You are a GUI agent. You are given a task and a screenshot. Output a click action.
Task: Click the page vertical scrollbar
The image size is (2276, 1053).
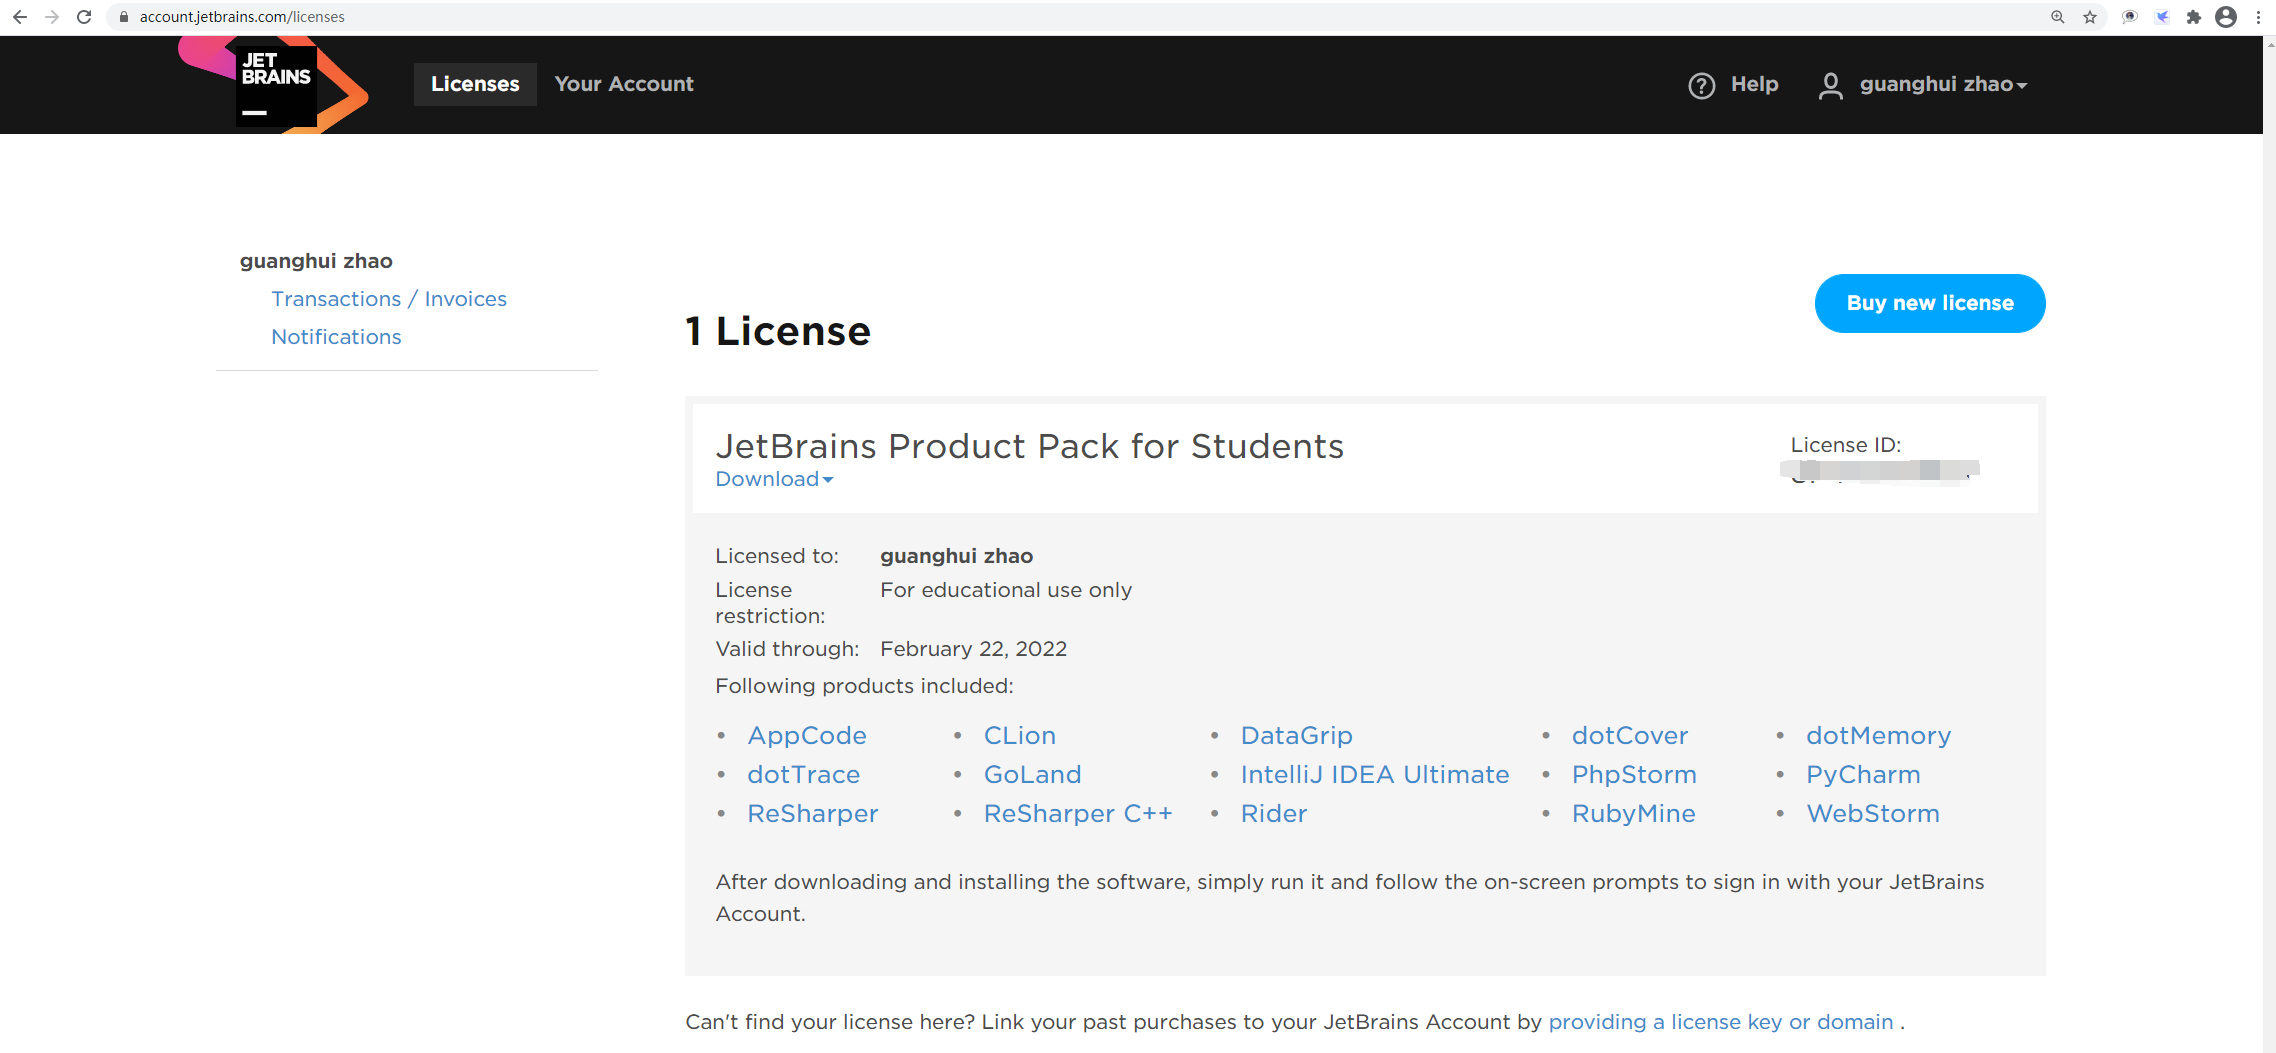(2269, 544)
